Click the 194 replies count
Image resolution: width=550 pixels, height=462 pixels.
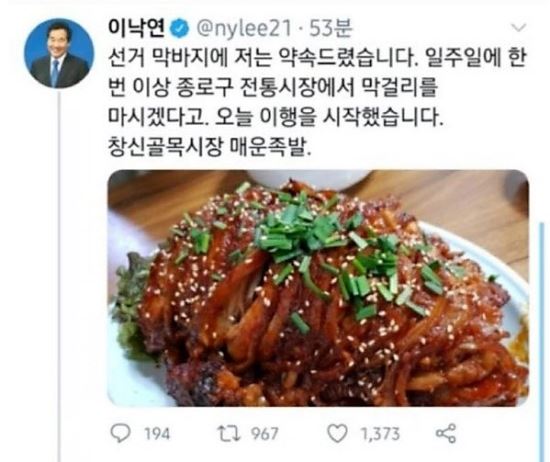(157, 434)
